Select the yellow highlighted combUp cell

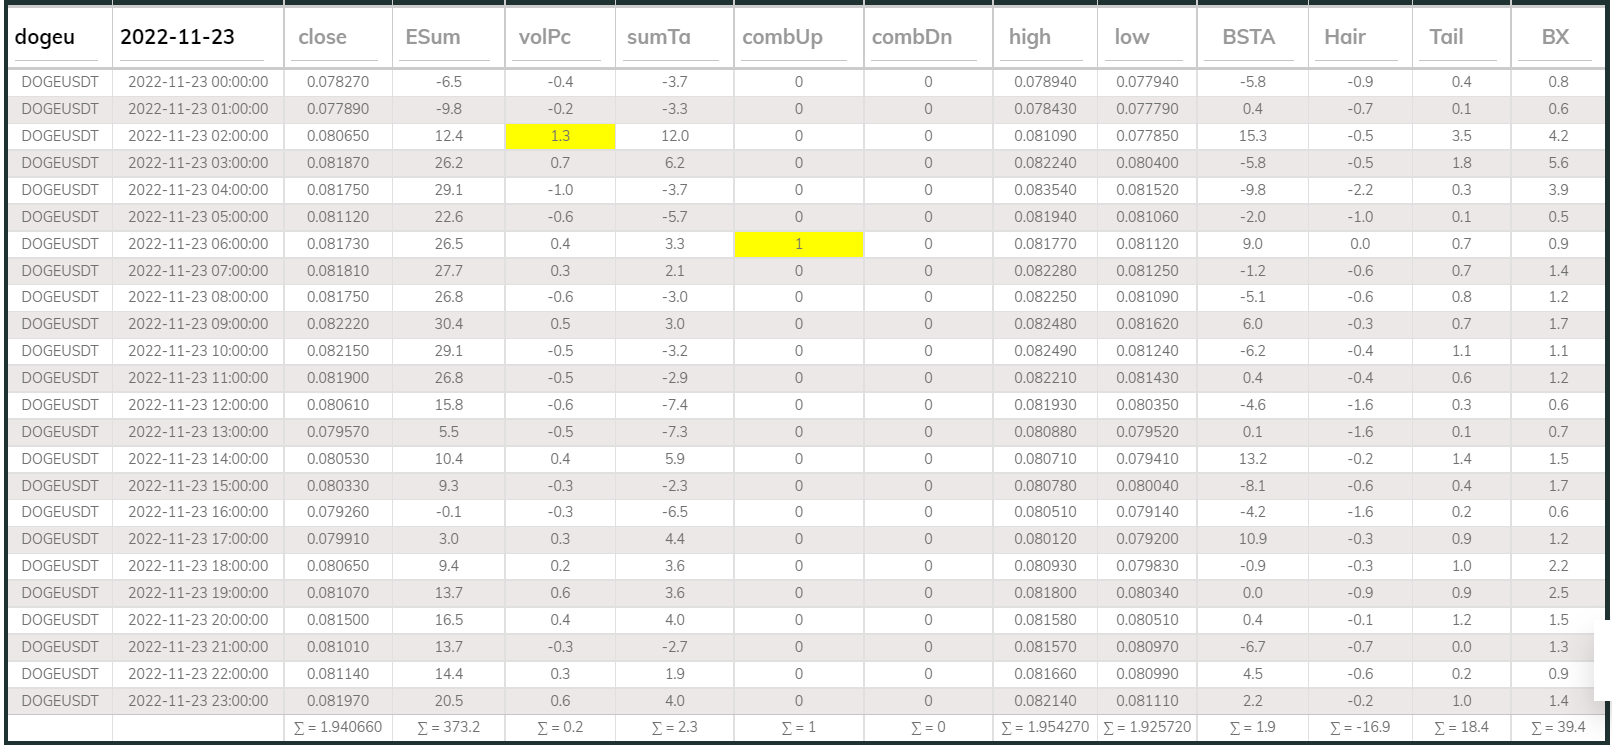pos(798,244)
